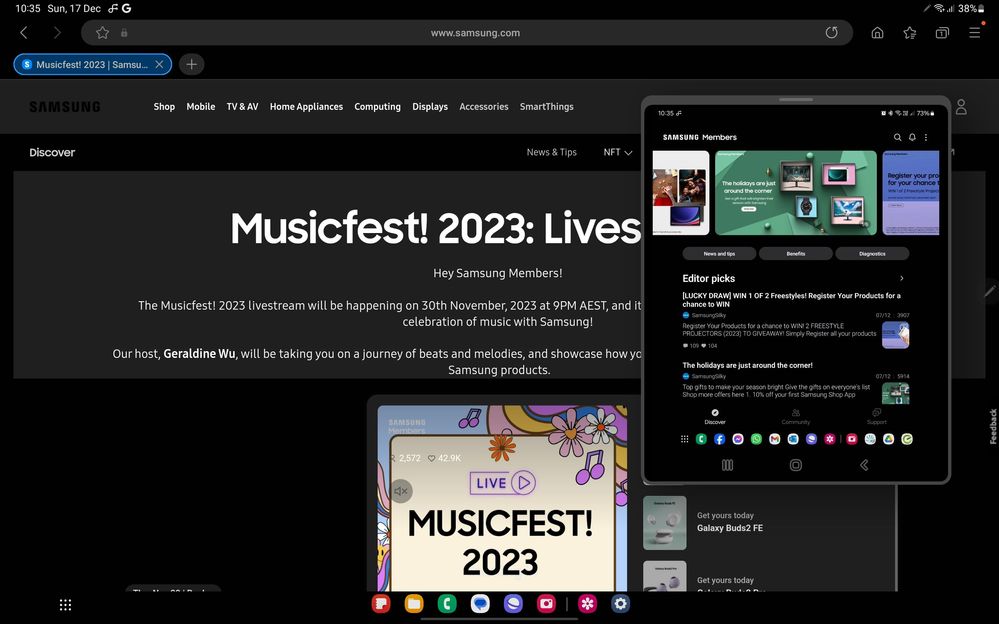Click the www.samsung.com address bar

pyautogui.click(x=467, y=33)
